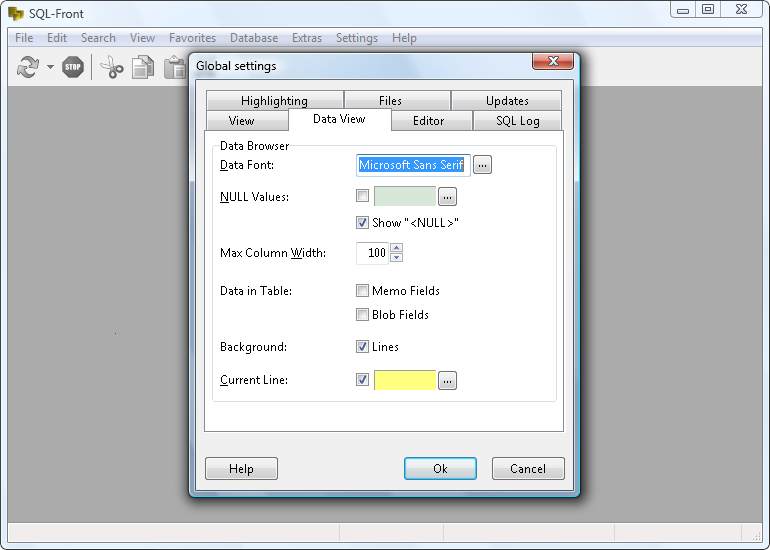Maximize the SQL-Front window
Image resolution: width=770 pixels, height=550 pixels.
click(x=708, y=10)
